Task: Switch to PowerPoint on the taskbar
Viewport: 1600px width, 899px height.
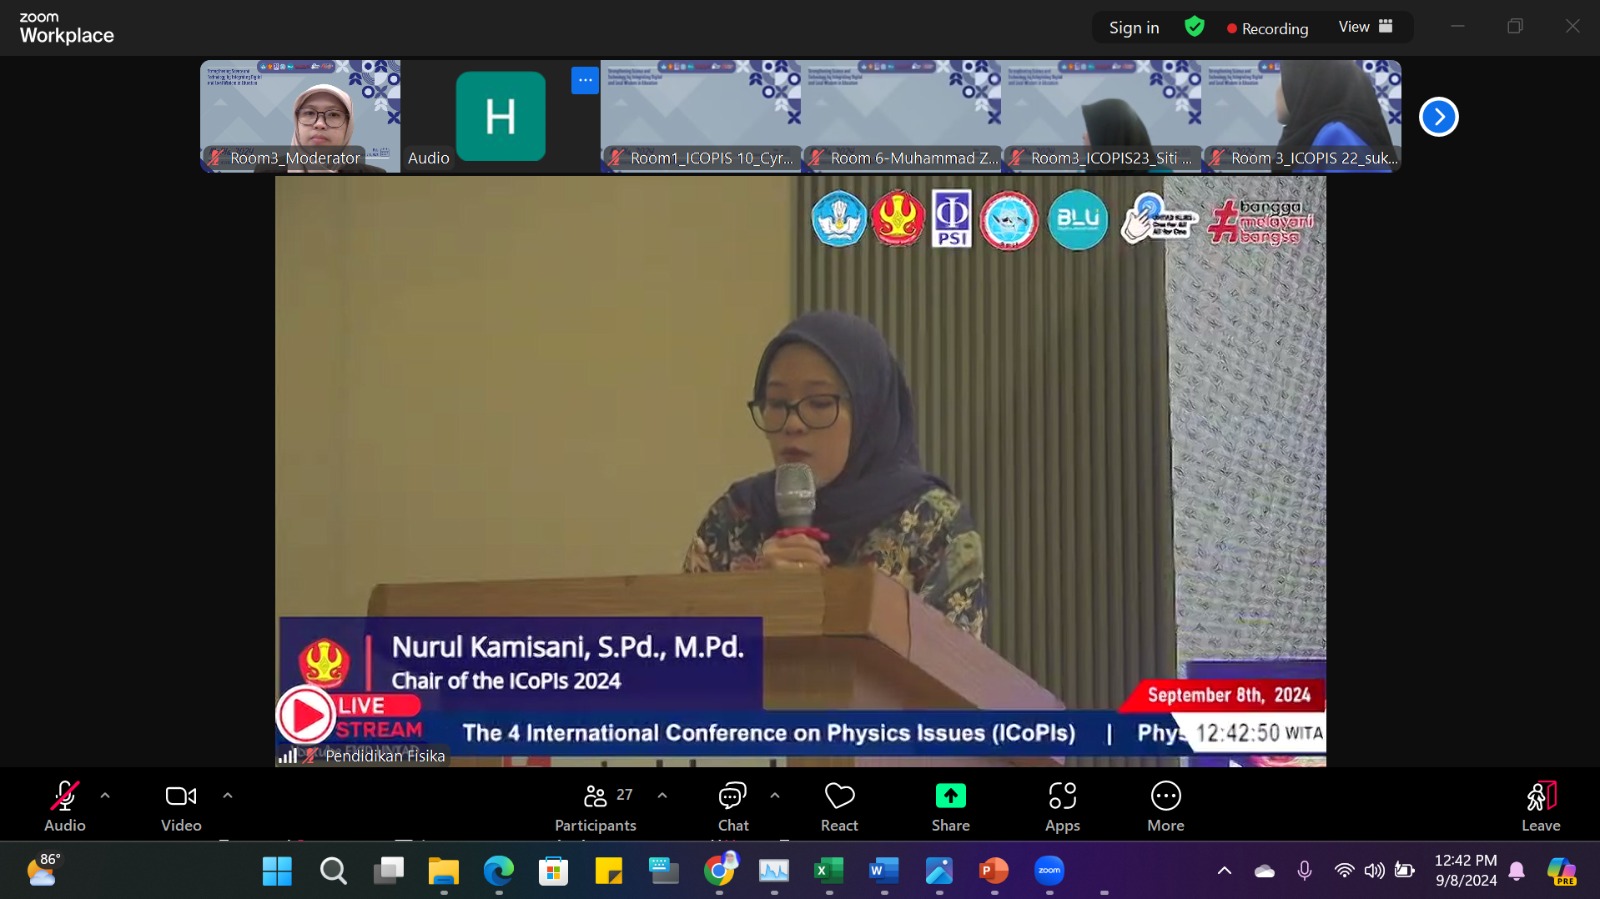Action: click(x=994, y=871)
